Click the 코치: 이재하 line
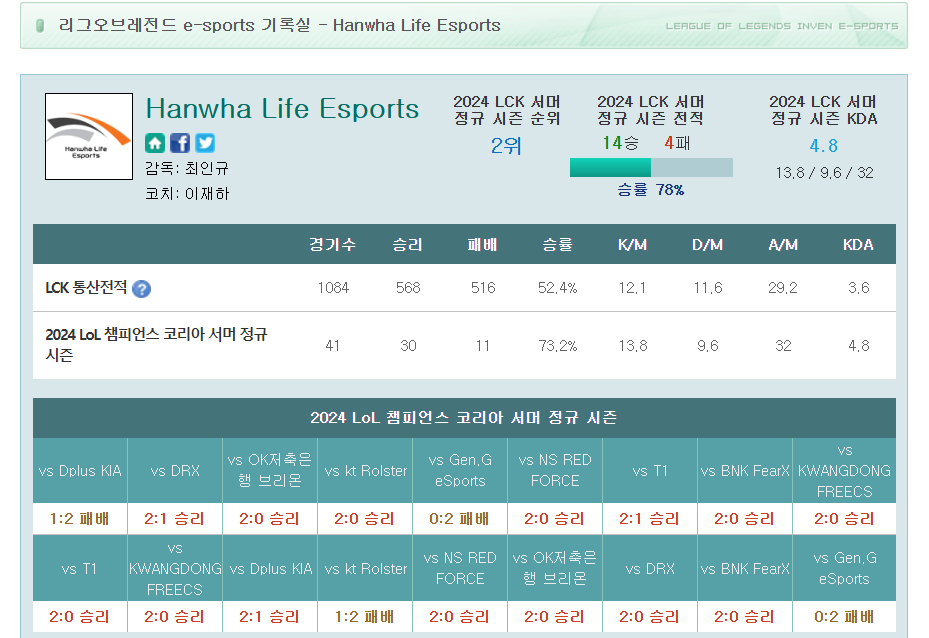 tap(187, 194)
